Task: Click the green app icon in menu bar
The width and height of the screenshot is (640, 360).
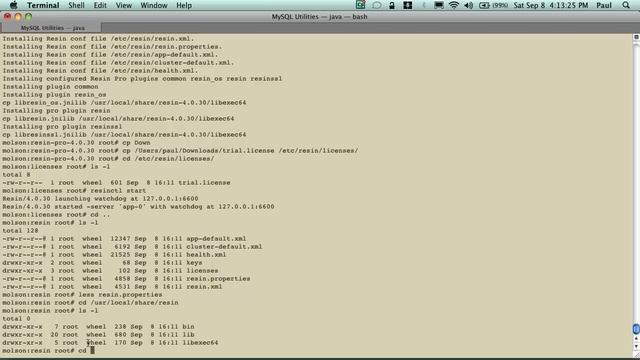Action: (360, 5)
